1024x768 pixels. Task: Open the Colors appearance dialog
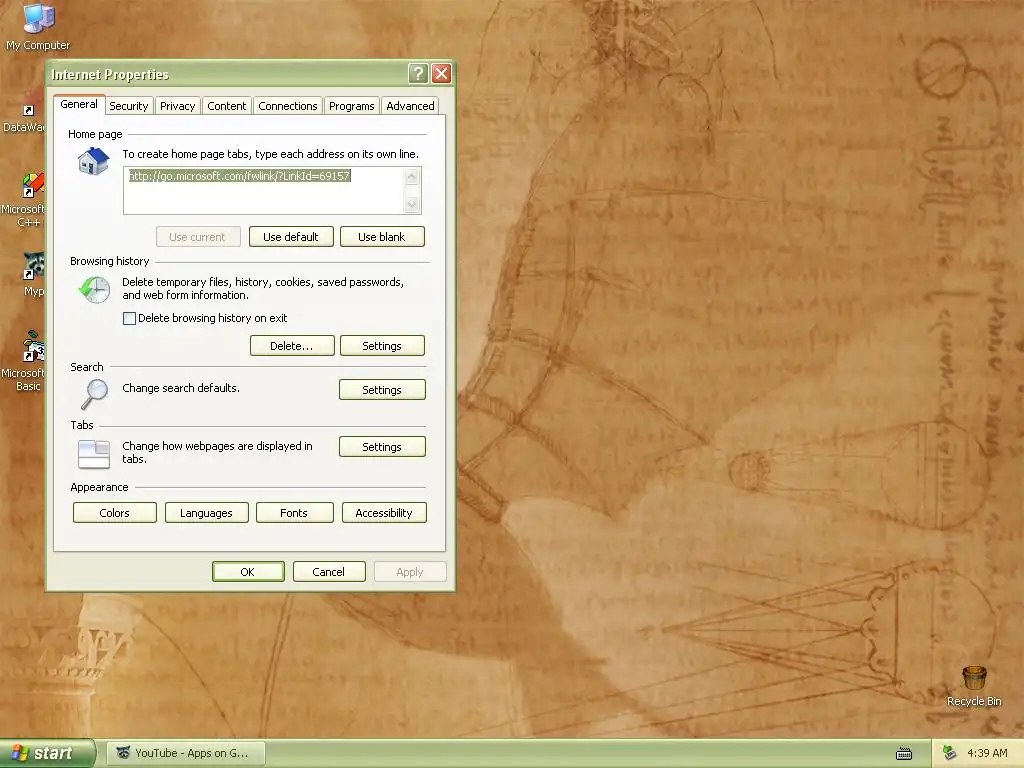[x=114, y=512]
